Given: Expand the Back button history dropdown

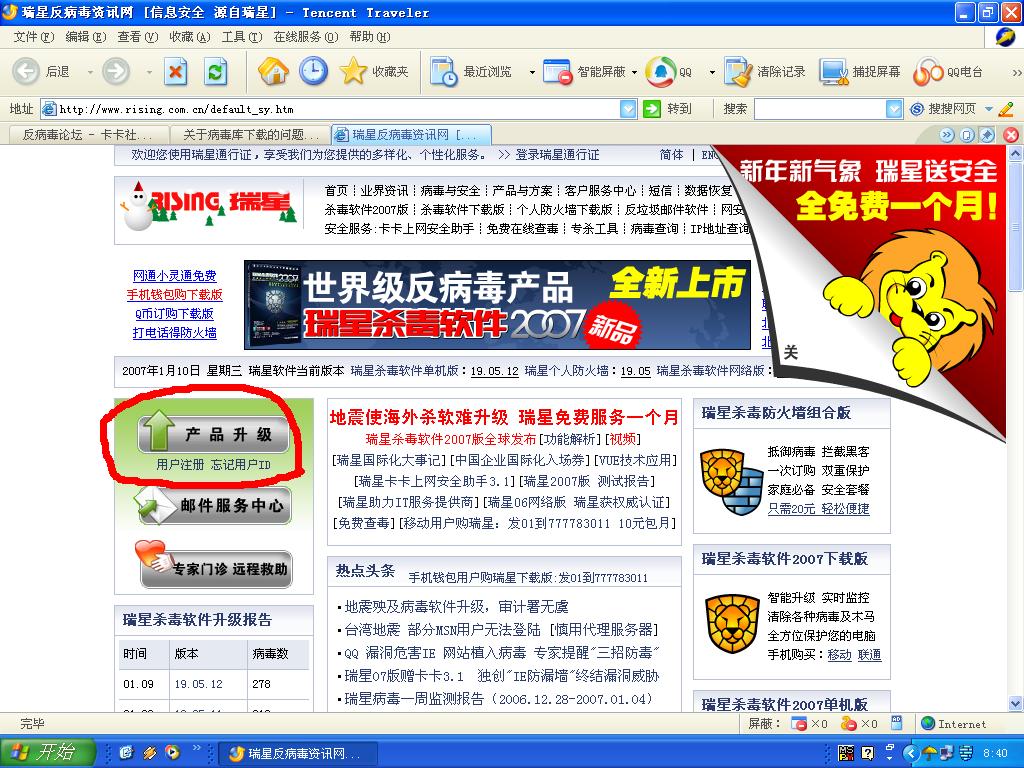Looking at the screenshot, I should point(90,72).
